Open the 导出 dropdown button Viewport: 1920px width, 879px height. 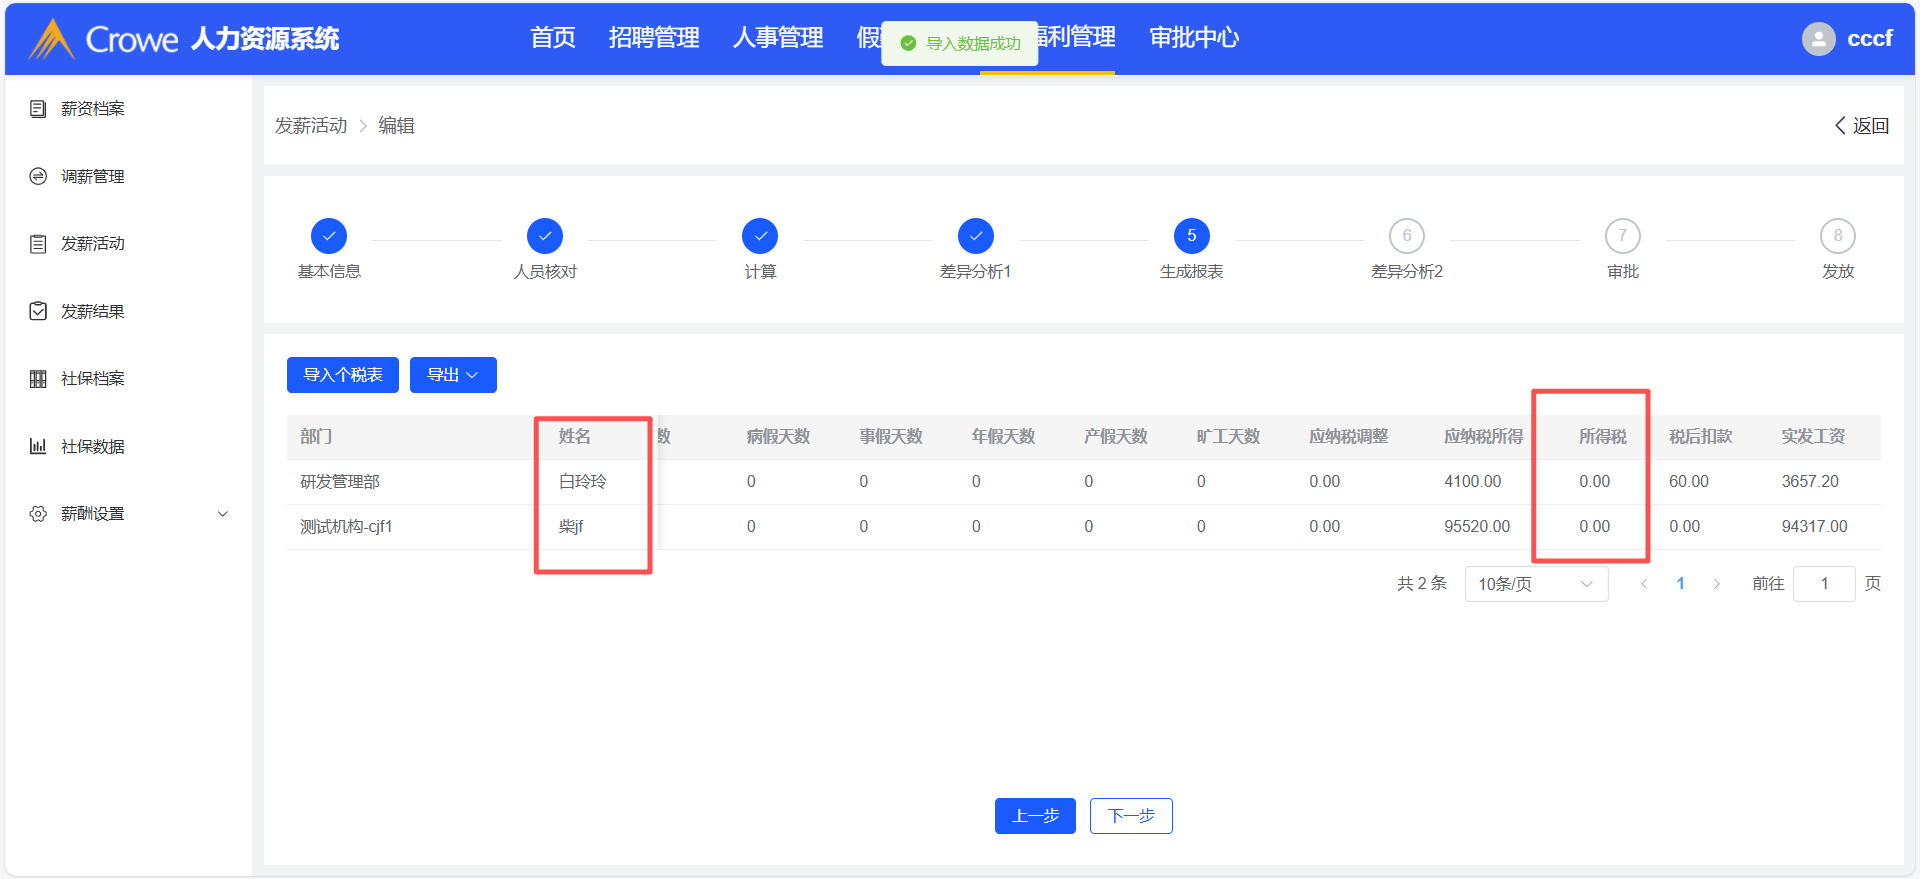coord(453,375)
